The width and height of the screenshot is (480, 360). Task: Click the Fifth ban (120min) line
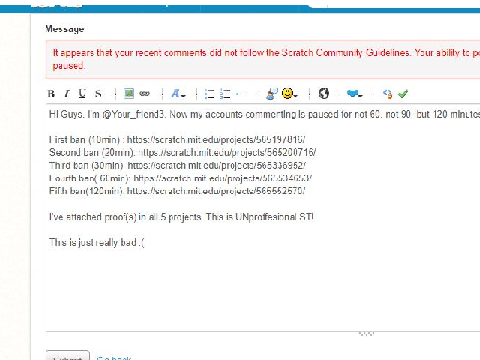pyautogui.click(x=177, y=191)
